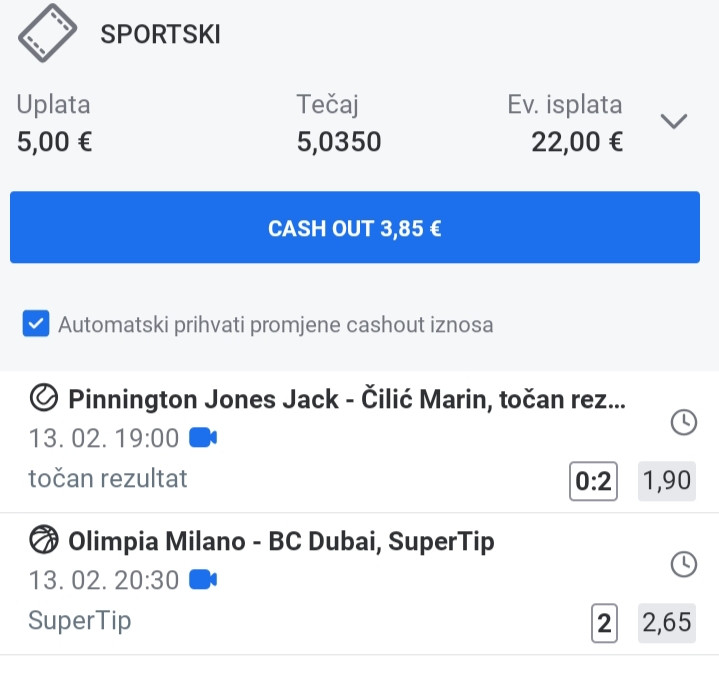
Task: Open the live stream camera for the 19:00 match
Action: (203, 438)
